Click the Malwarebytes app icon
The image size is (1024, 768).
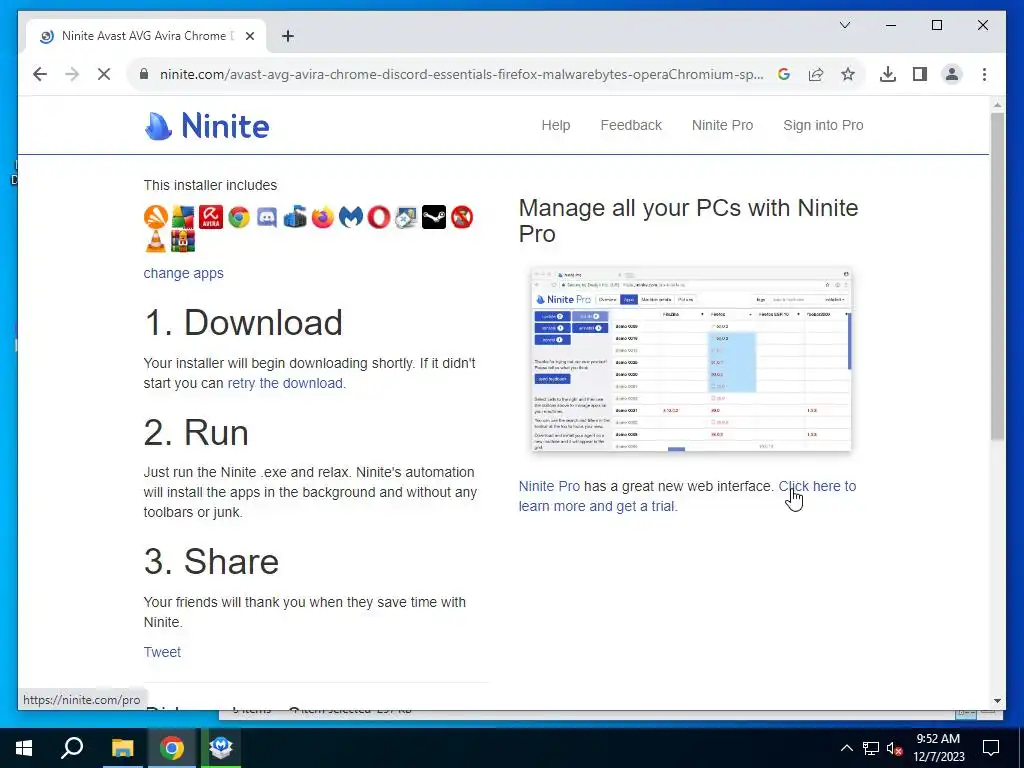[350, 217]
